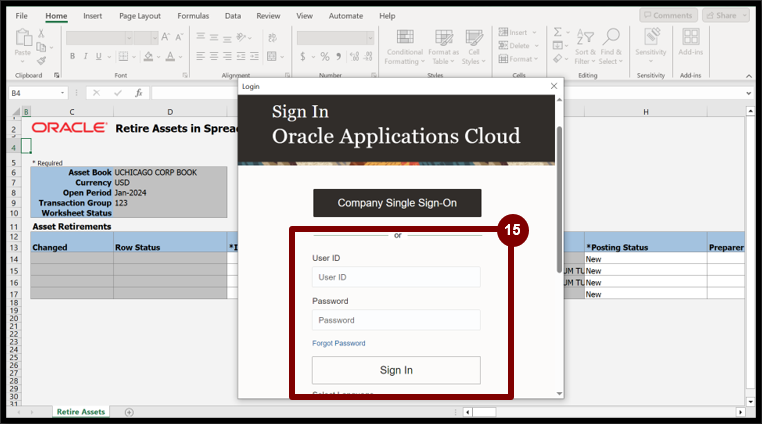Close the Login dialog
This screenshot has width=762, height=424.
554,86
